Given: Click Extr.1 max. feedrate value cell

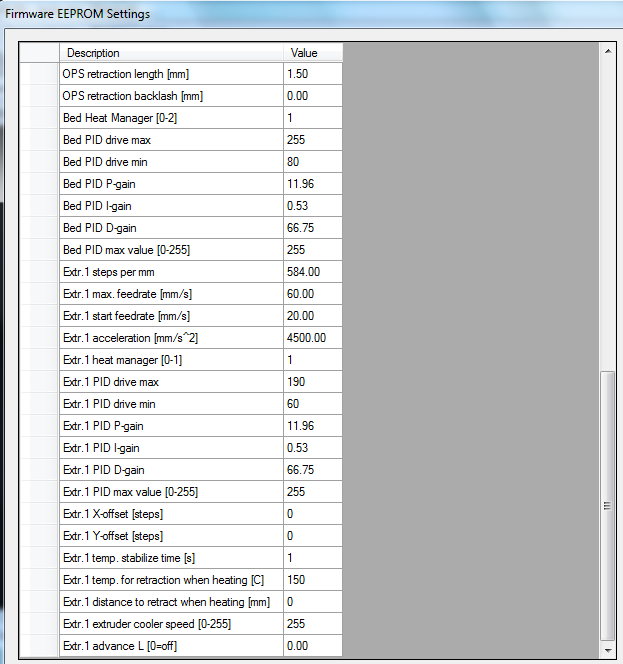Looking at the screenshot, I should point(313,294).
